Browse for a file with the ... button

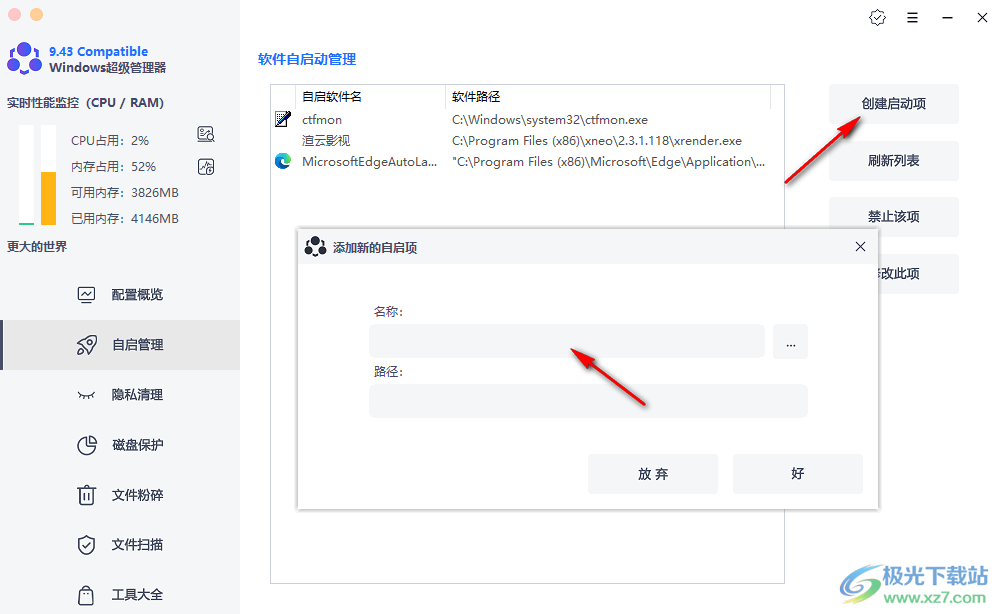(x=790, y=341)
